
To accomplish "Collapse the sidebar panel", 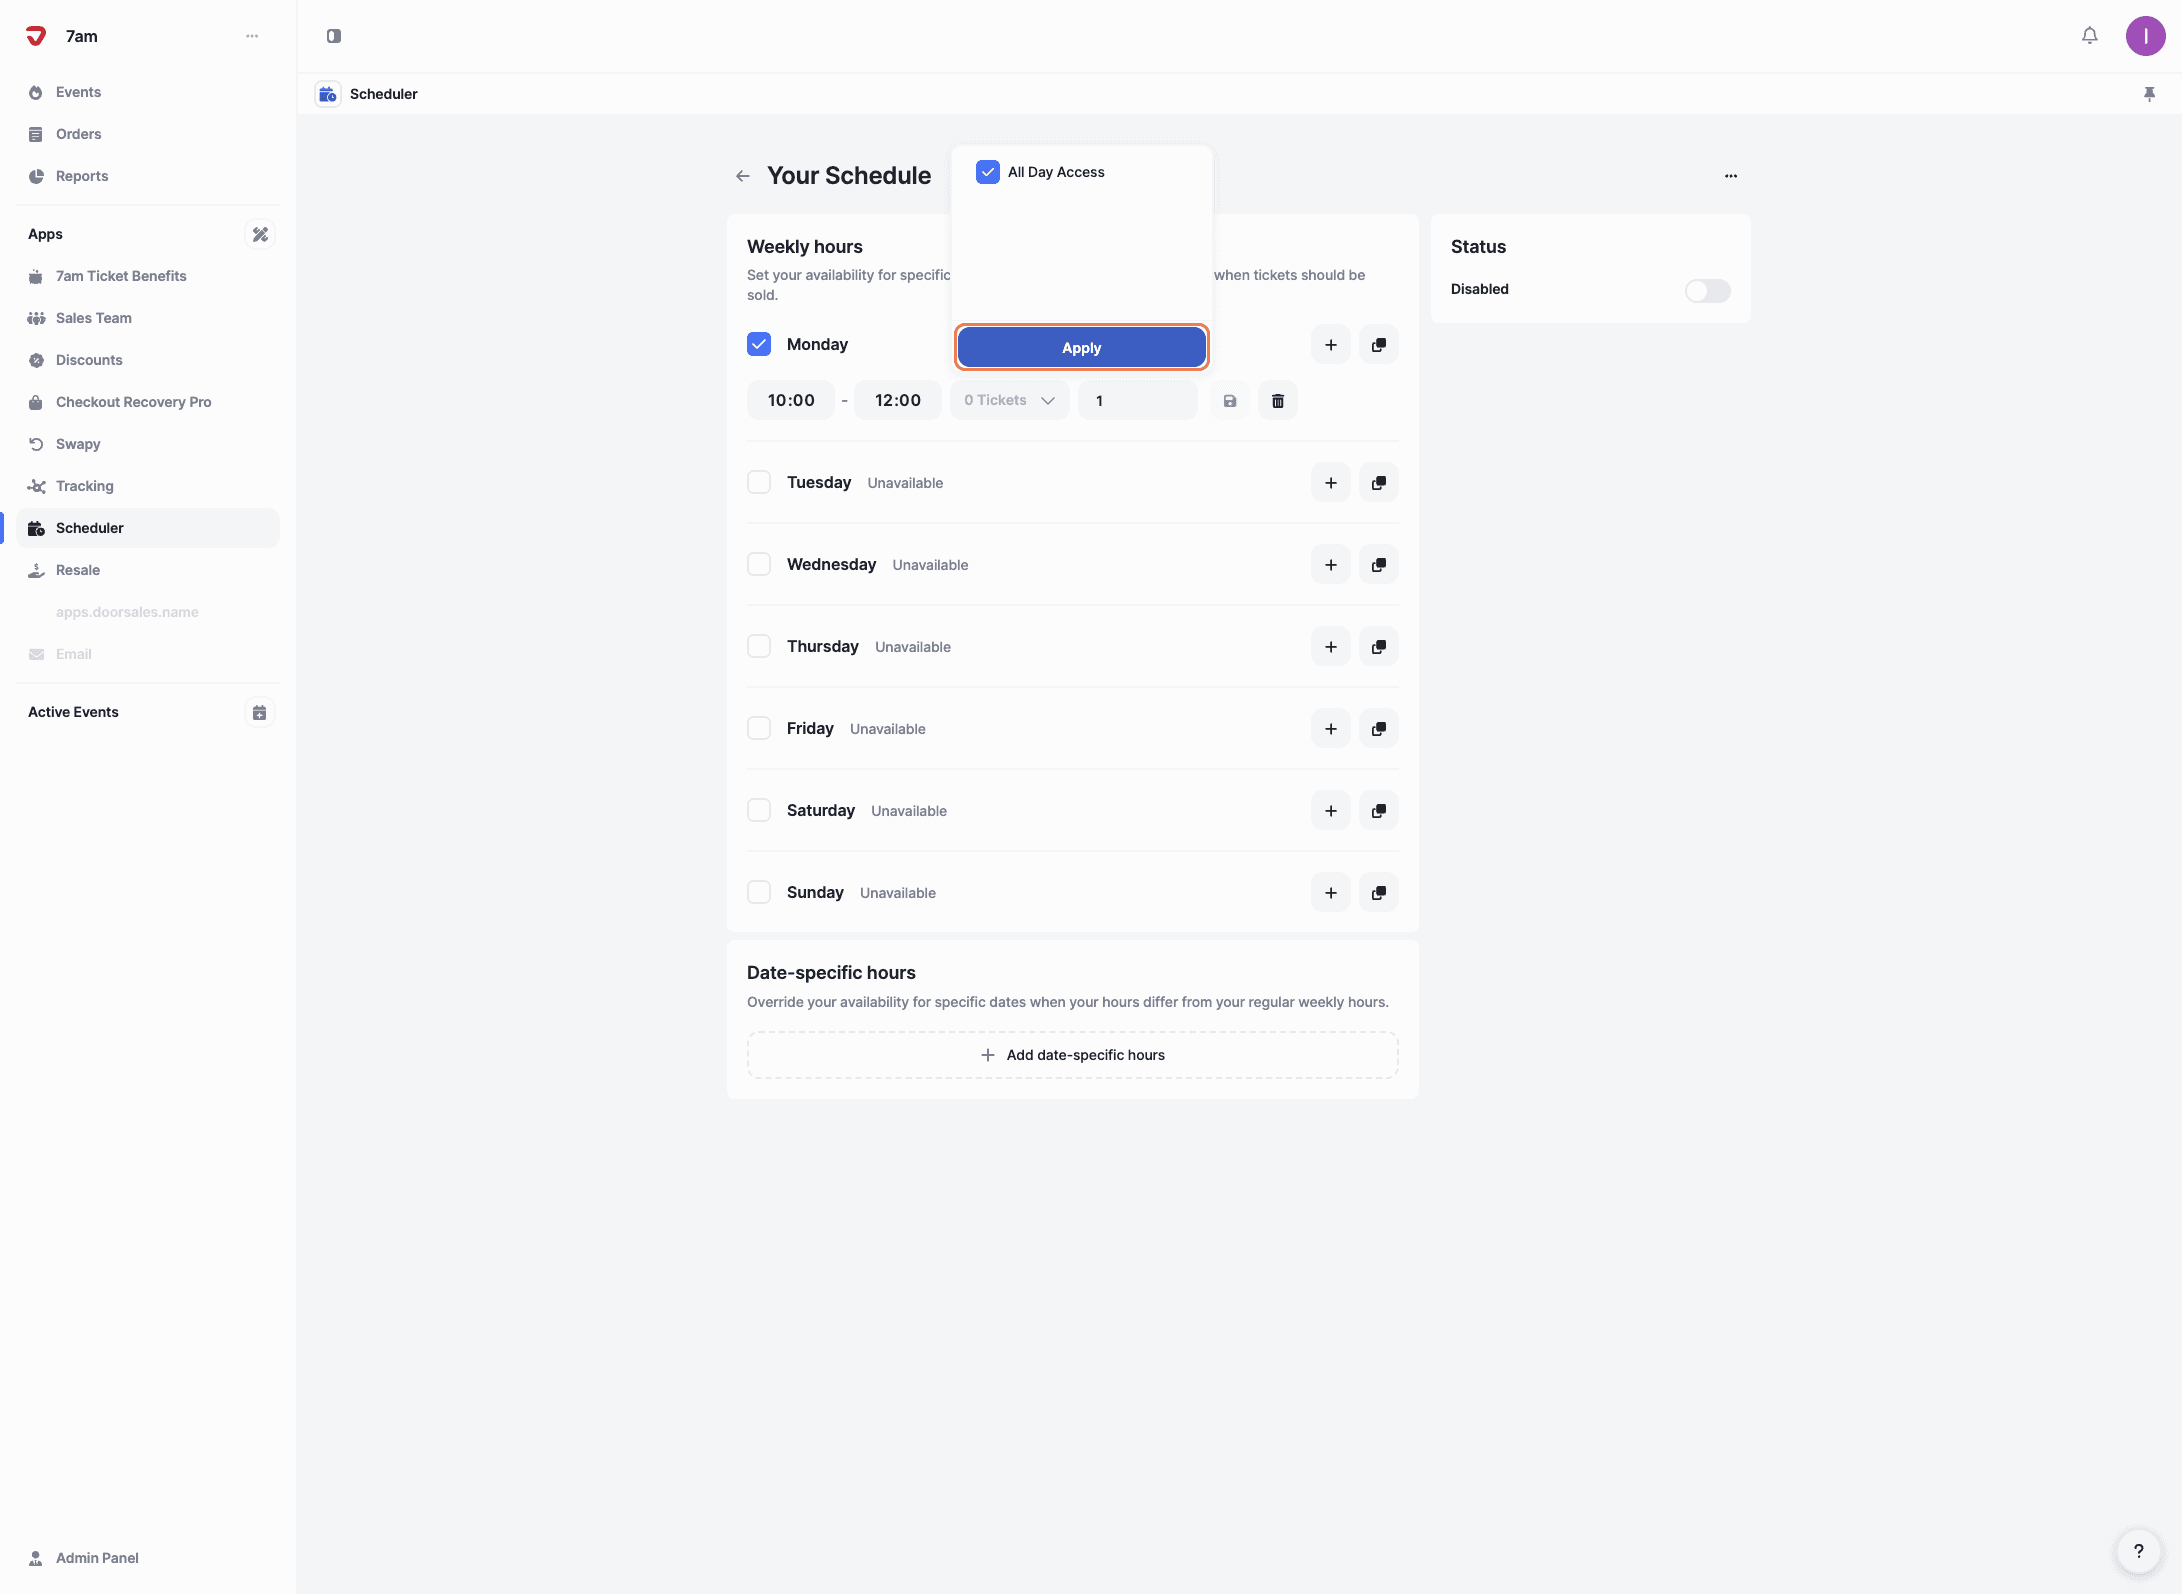I will (334, 36).
